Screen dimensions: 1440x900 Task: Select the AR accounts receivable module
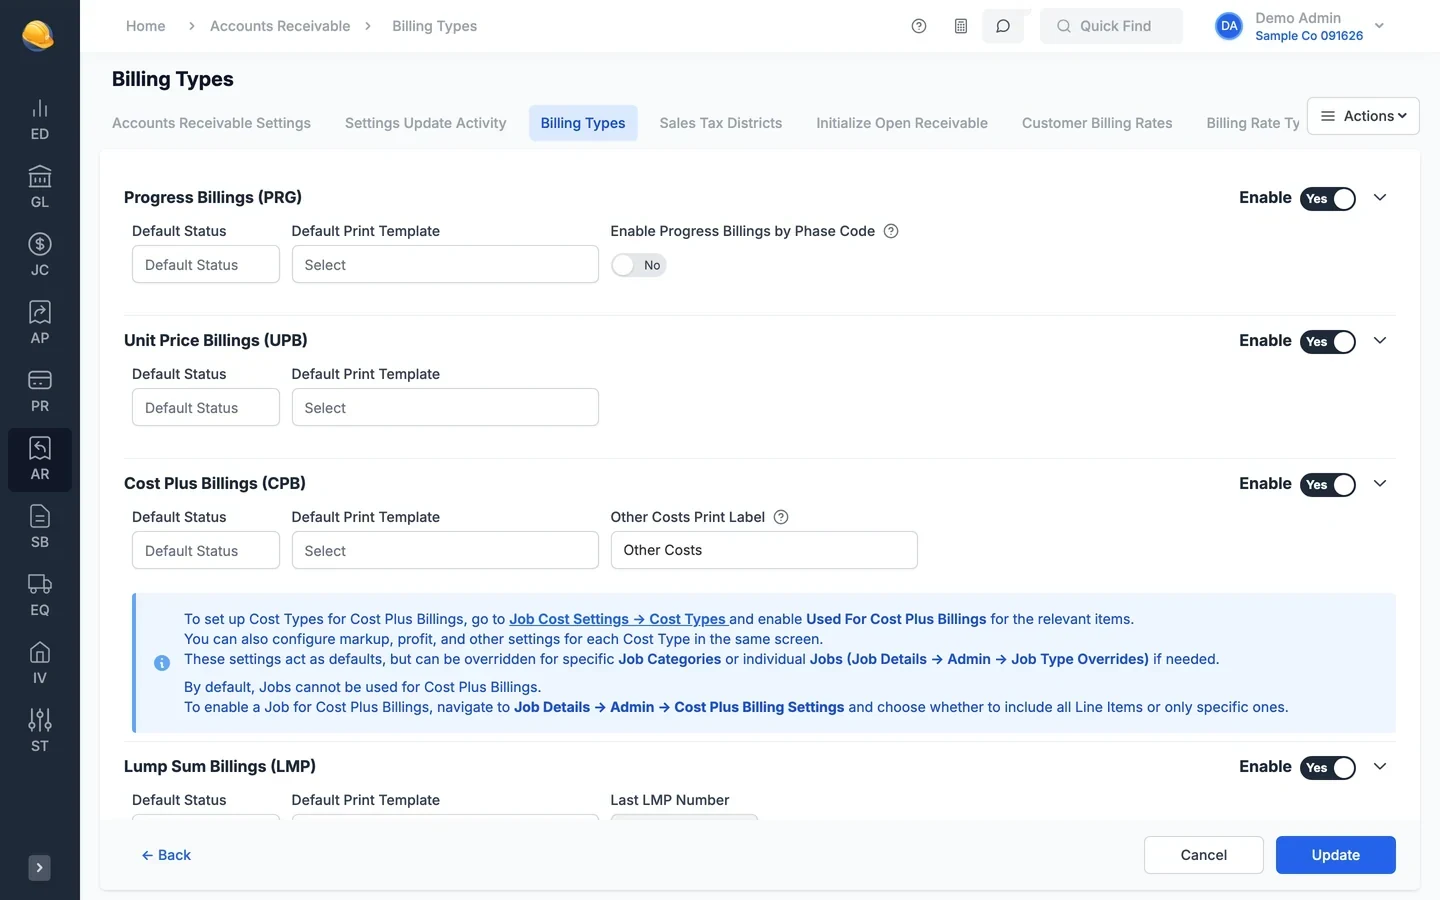(40, 460)
